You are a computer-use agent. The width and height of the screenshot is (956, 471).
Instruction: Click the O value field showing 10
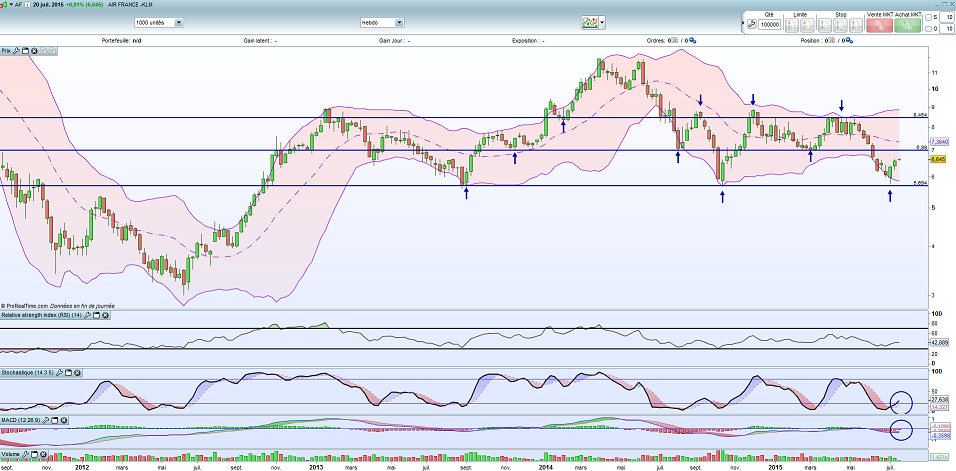coord(946,29)
